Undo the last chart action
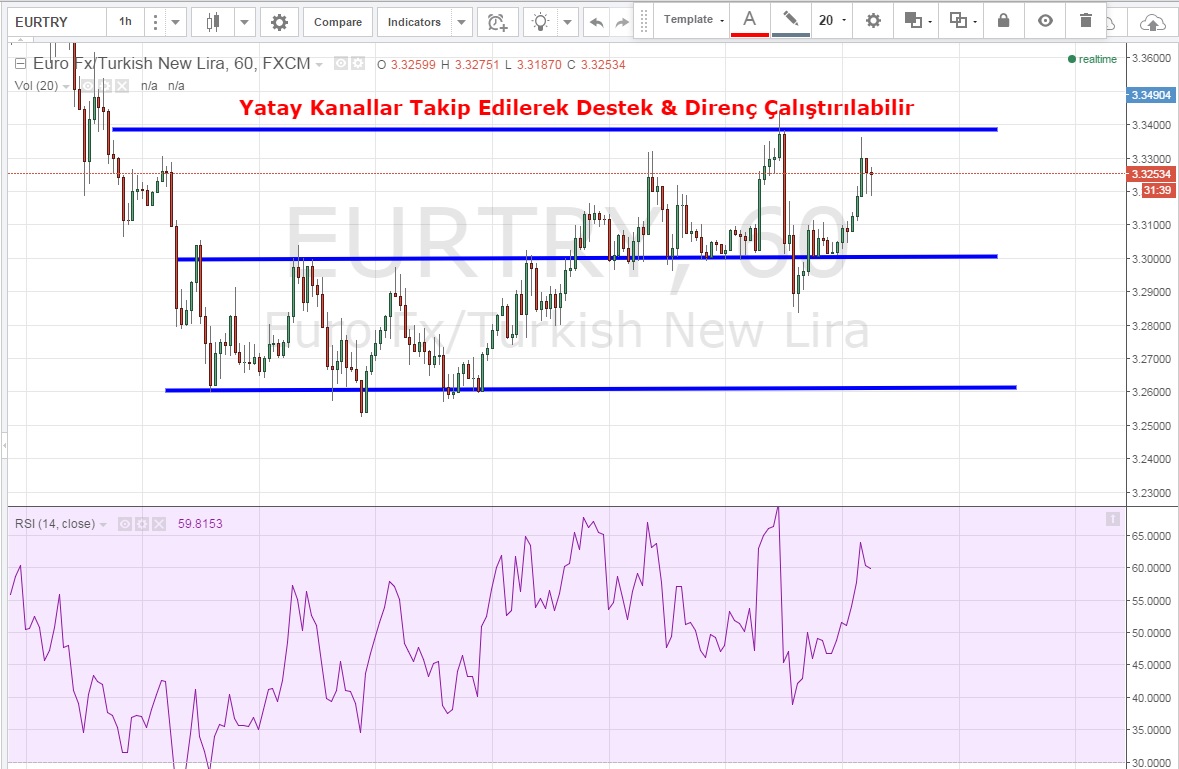The image size is (1179, 769). pyautogui.click(x=597, y=22)
